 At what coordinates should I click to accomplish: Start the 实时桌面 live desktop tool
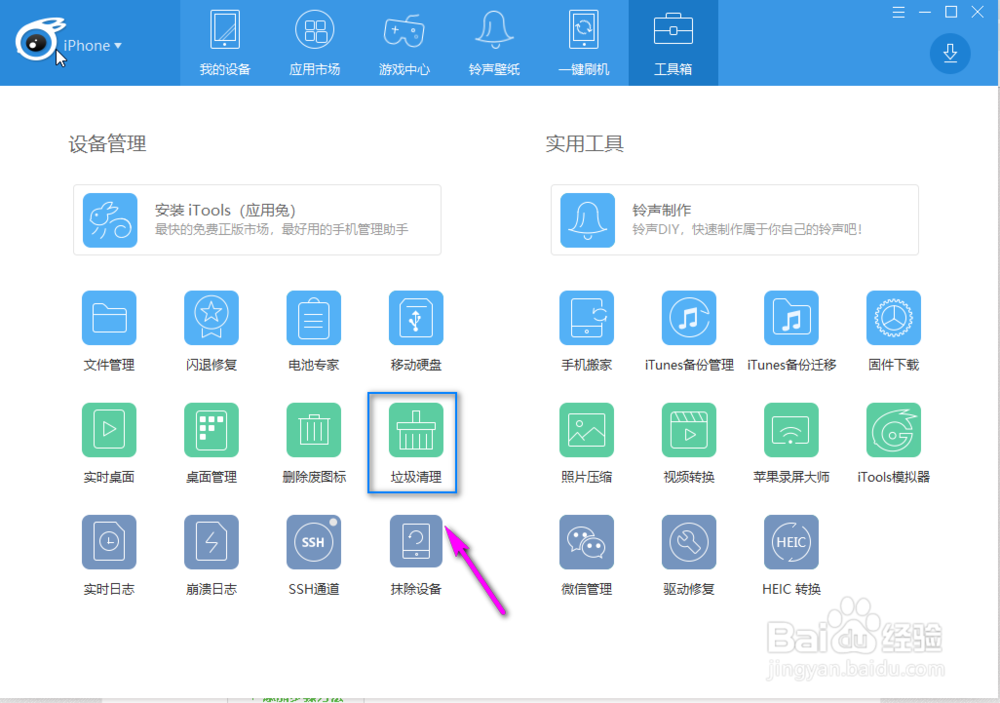point(109,429)
